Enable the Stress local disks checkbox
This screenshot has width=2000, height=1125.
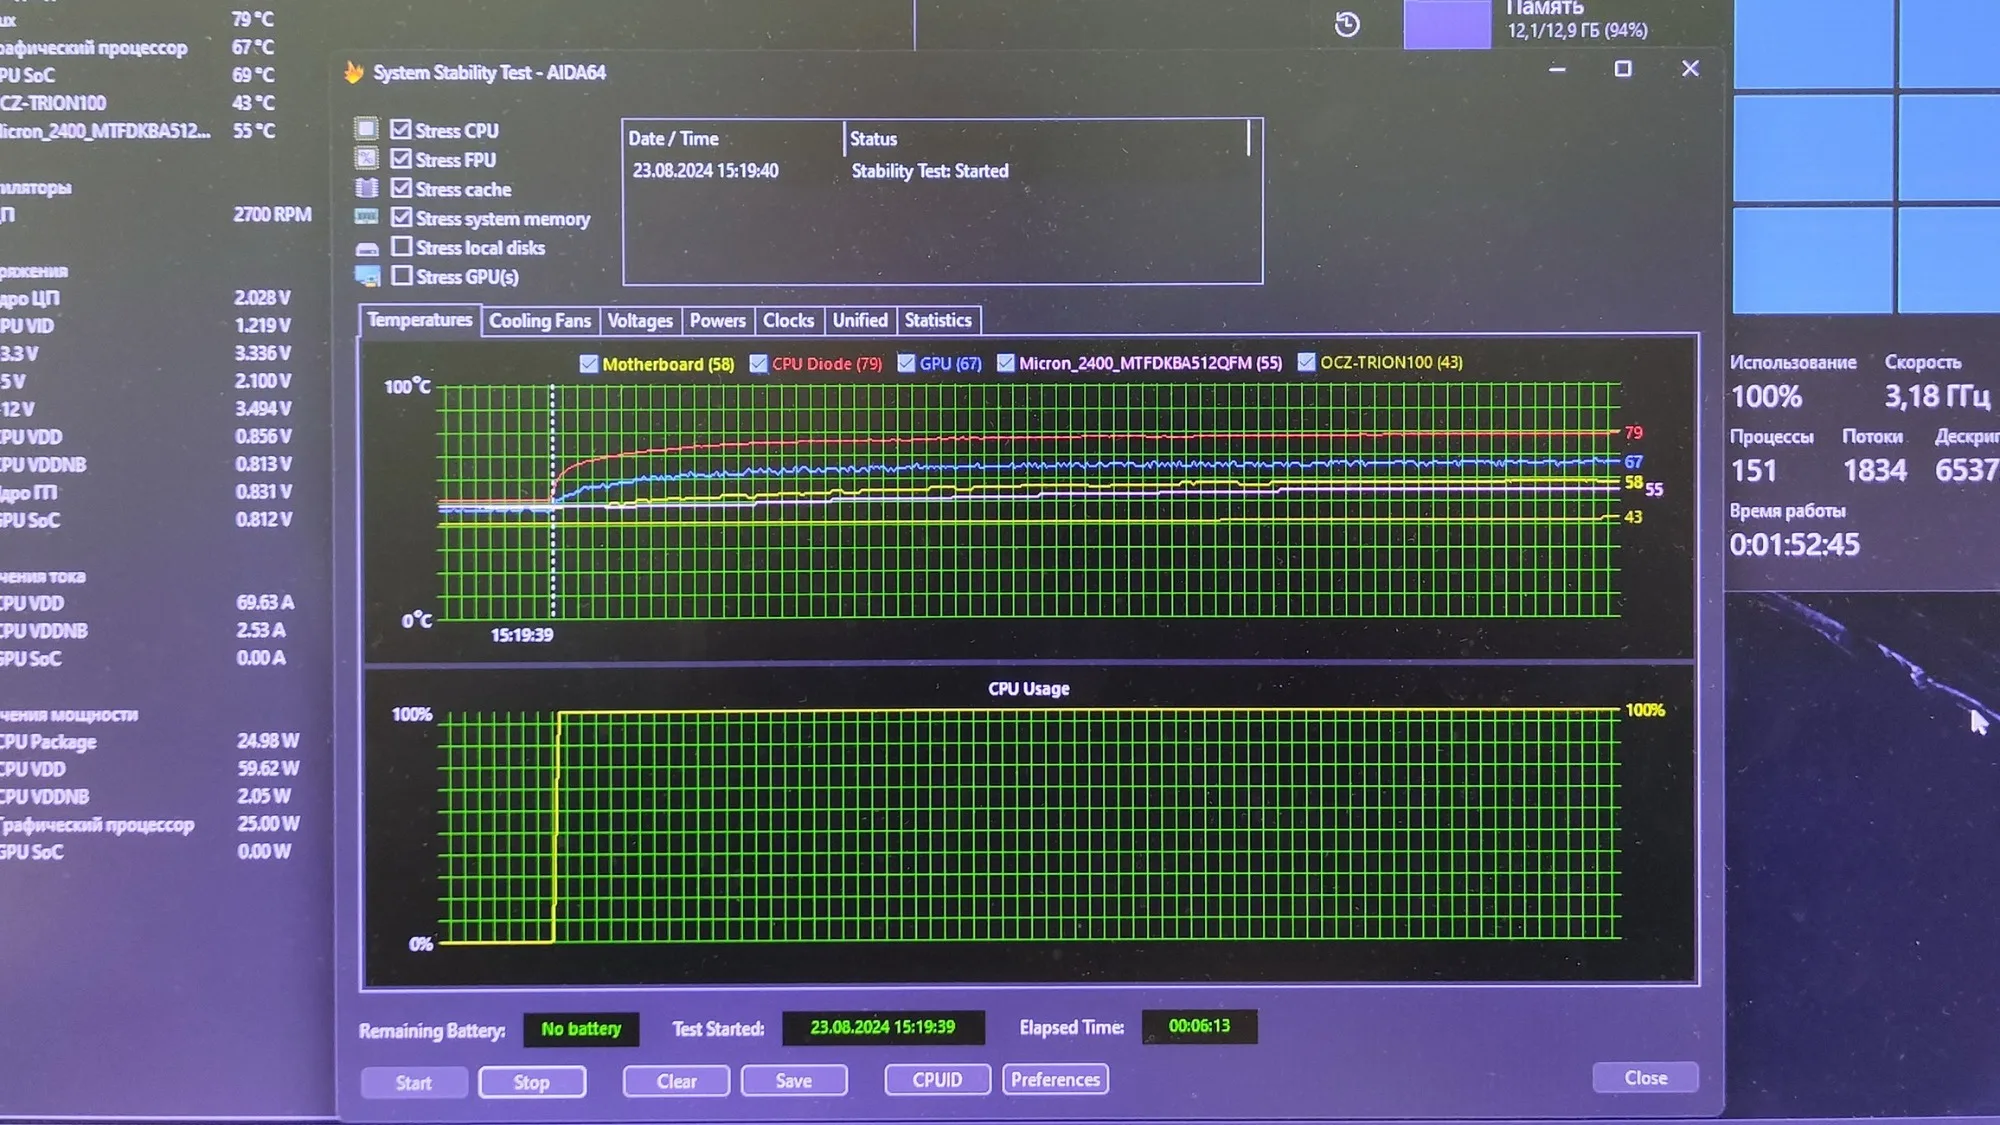401,246
